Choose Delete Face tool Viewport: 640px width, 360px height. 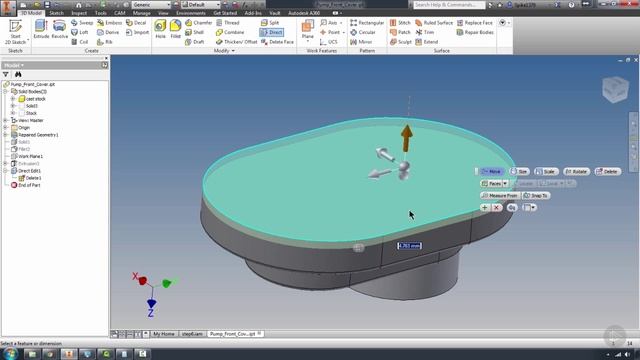pos(278,42)
